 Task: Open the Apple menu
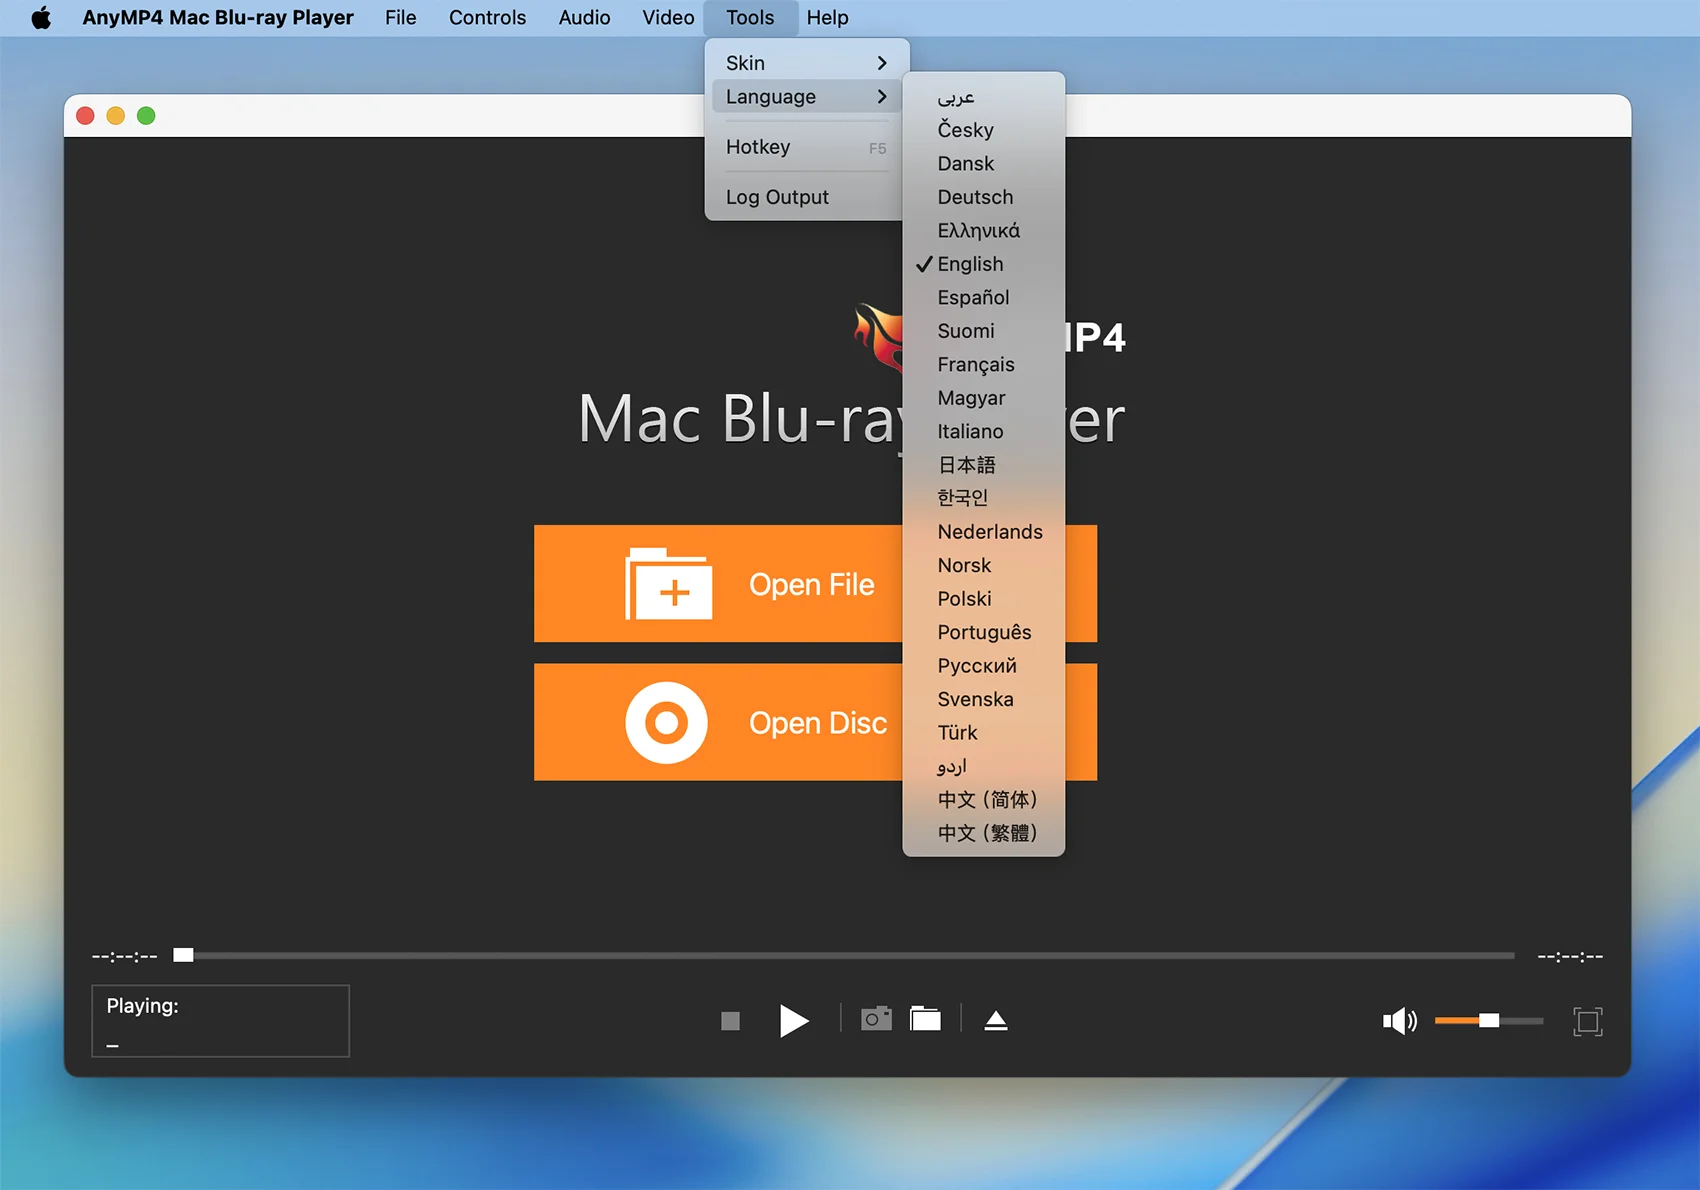41,18
